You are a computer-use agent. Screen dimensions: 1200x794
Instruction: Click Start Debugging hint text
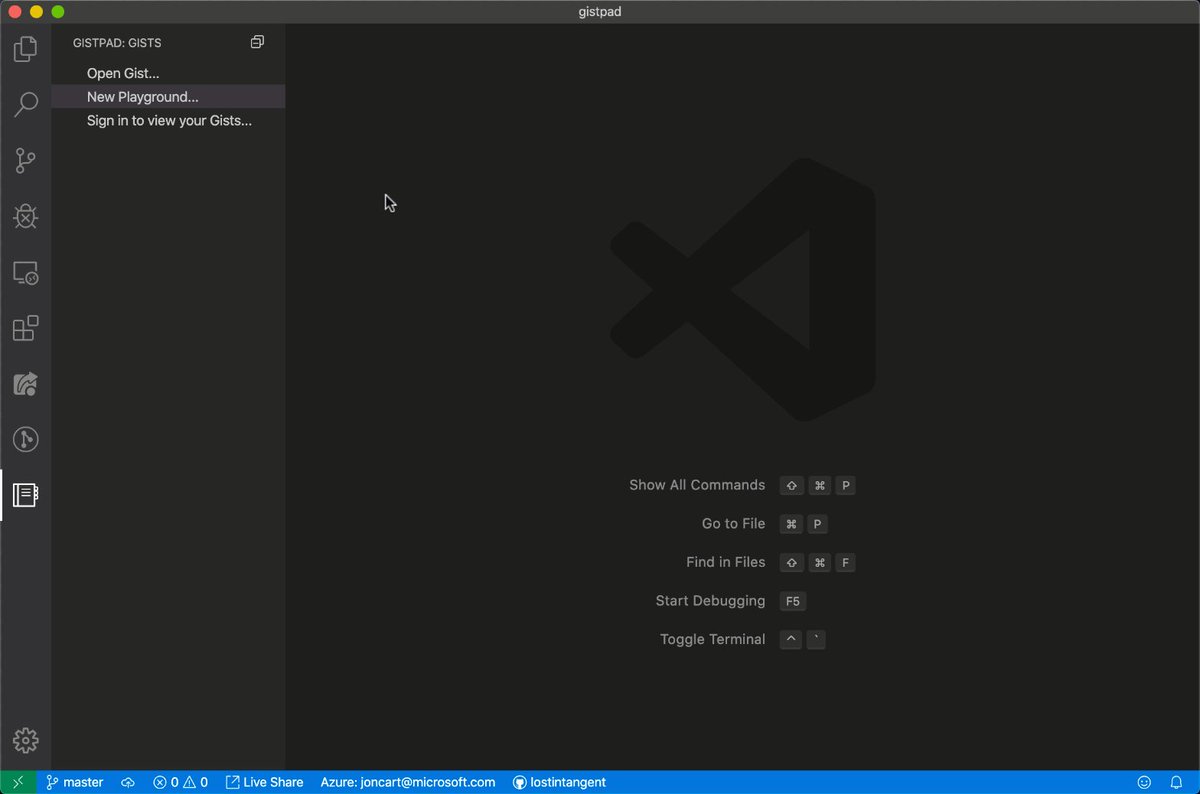click(710, 601)
